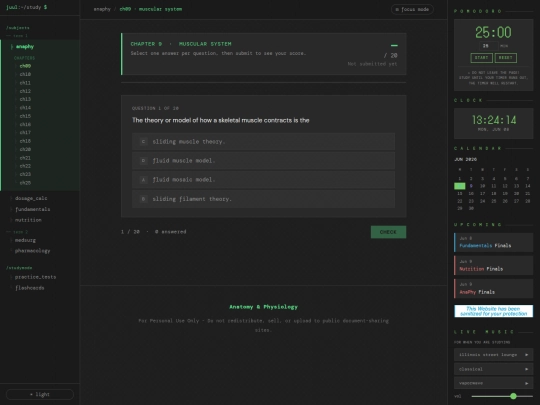The width and height of the screenshot is (540, 405).
Task: Switch to light theme
Action: [x=40, y=394]
